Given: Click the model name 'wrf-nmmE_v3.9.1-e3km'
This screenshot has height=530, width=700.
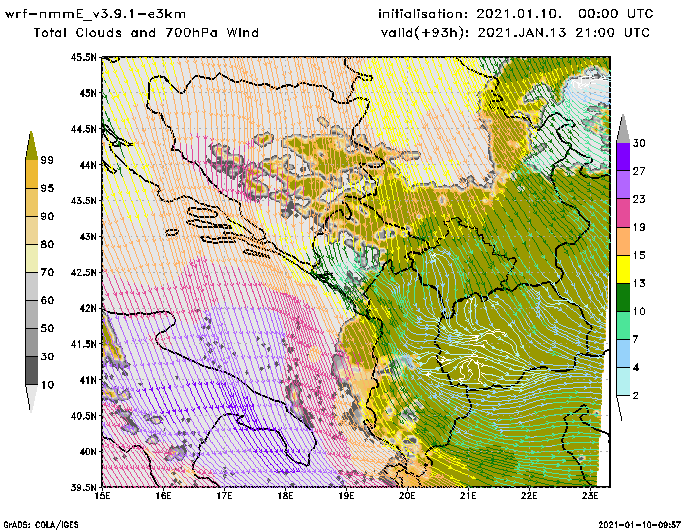Looking at the screenshot, I should [95, 14].
